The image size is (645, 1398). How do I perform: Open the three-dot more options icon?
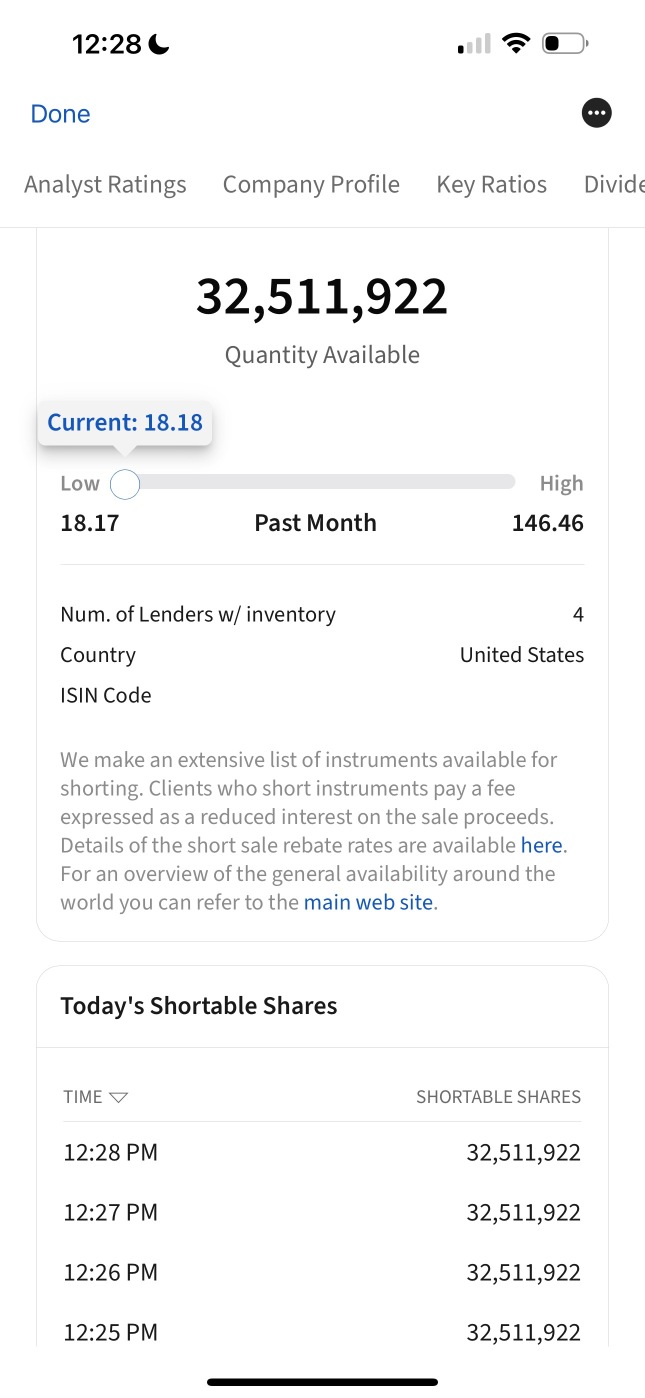pyautogui.click(x=597, y=113)
